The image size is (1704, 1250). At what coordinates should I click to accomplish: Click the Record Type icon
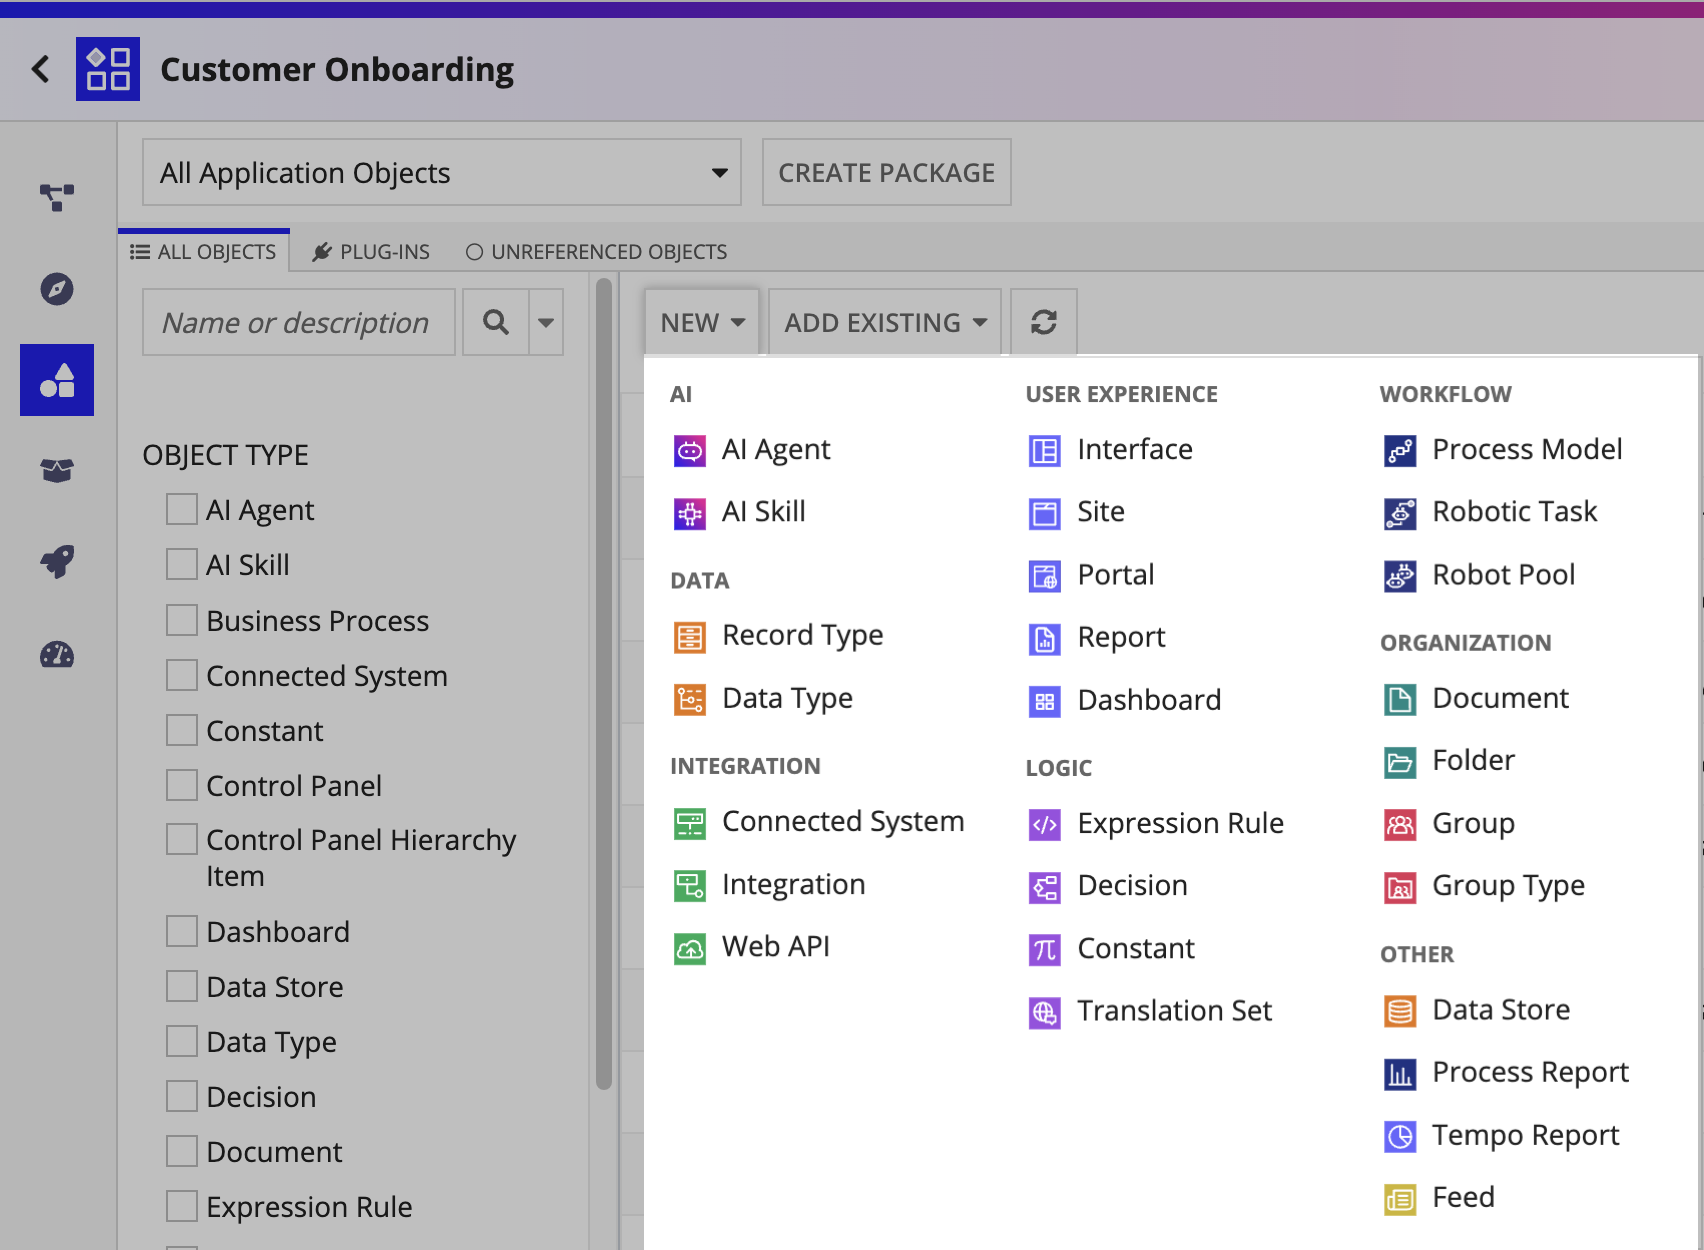[690, 637]
